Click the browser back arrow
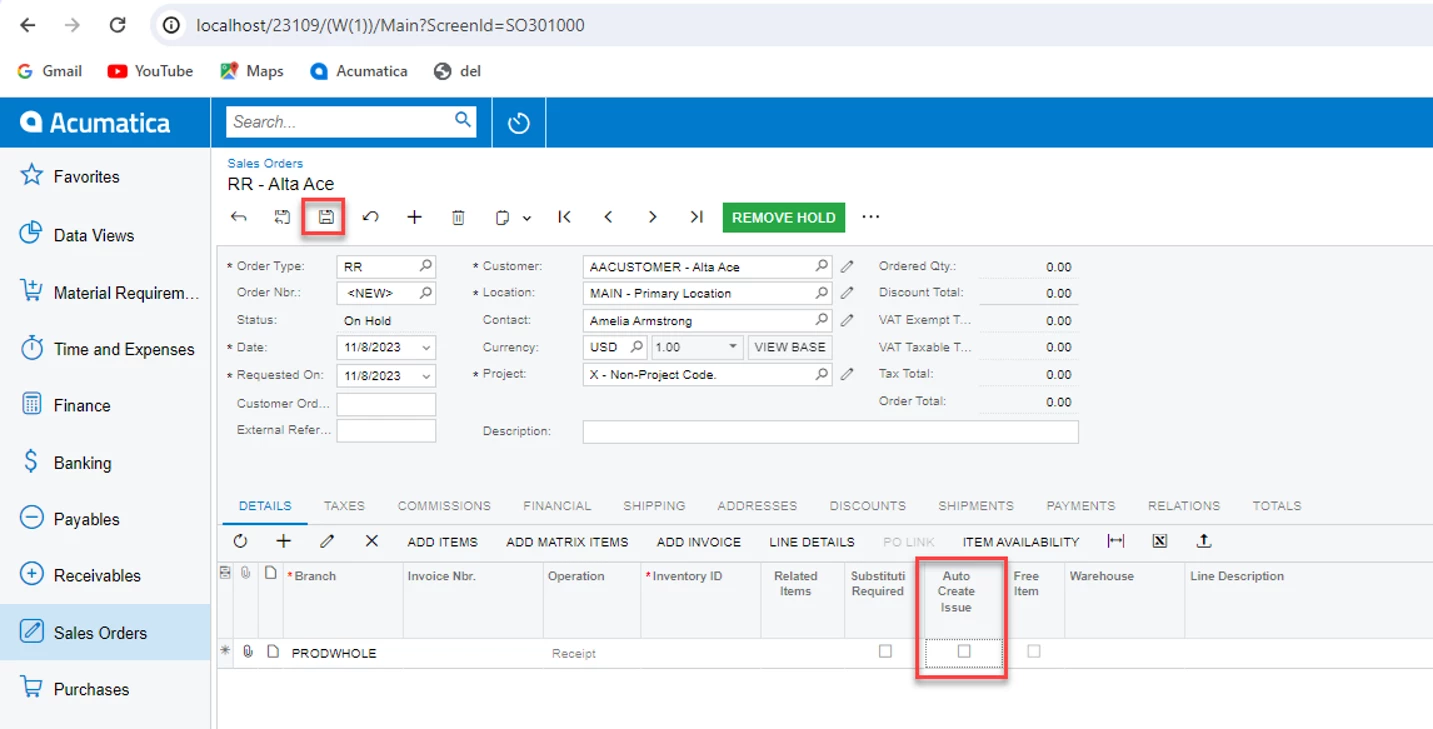This screenshot has height=729, width=1433. (27, 25)
